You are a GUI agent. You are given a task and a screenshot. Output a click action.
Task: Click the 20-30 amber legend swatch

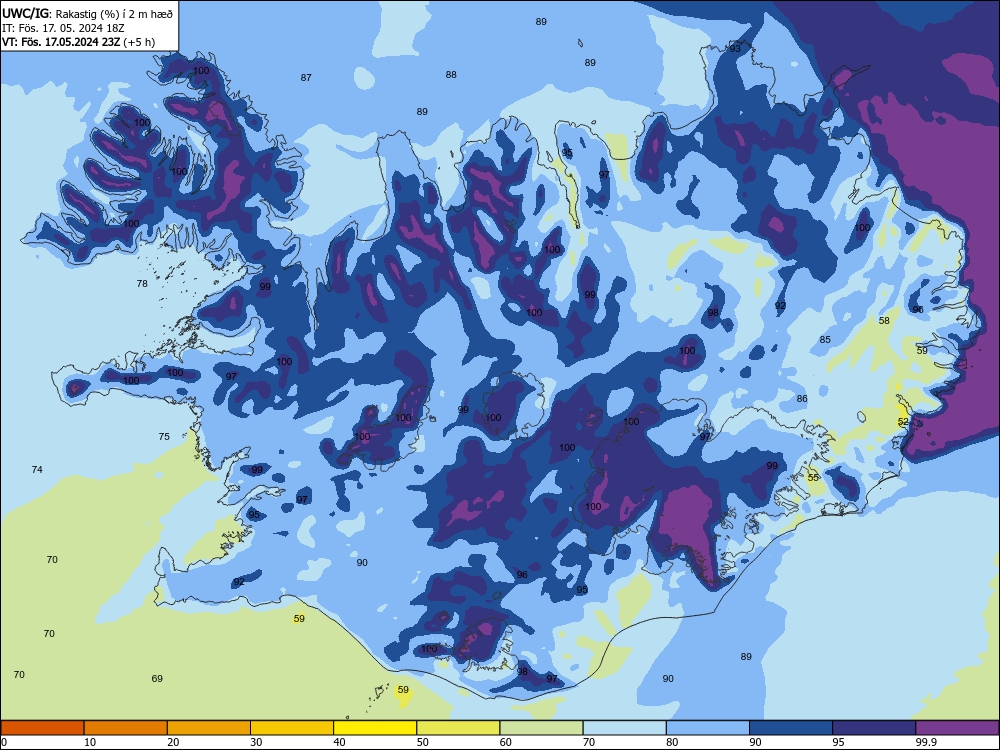click(x=209, y=728)
